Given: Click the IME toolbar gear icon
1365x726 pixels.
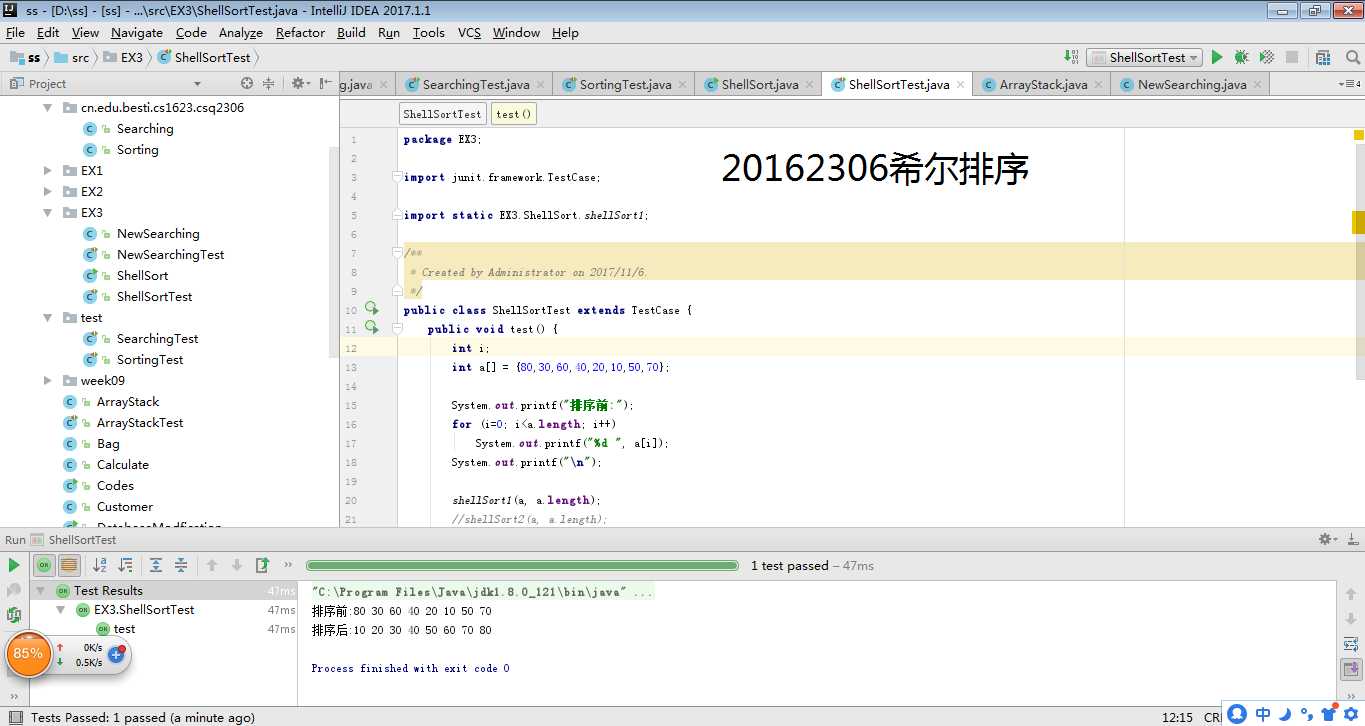Looking at the screenshot, I should (1349, 714).
